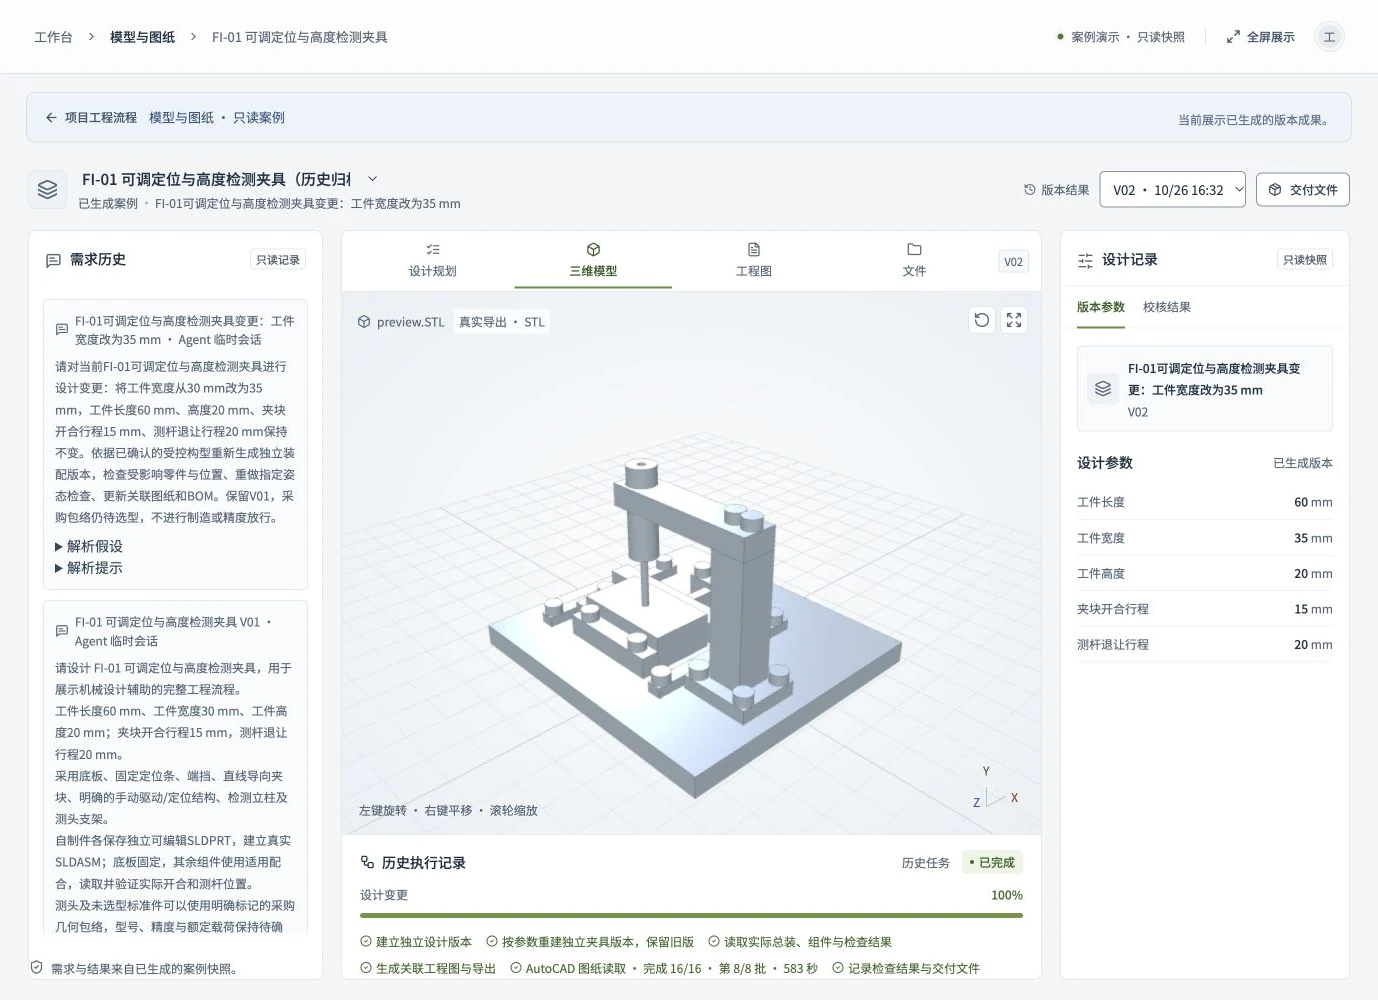Click the shield icon in the footer note

pos(37,968)
